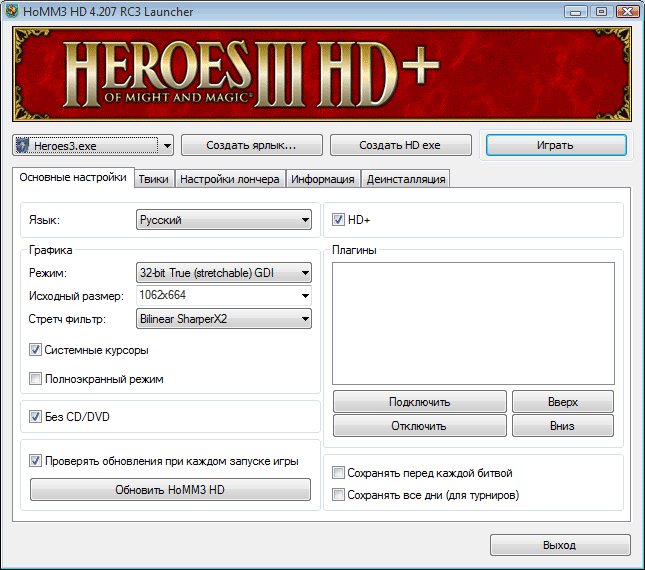This screenshot has width=645, height=570.
Task: Open the Стретч фильтр dropdown
Action: [224, 319]
